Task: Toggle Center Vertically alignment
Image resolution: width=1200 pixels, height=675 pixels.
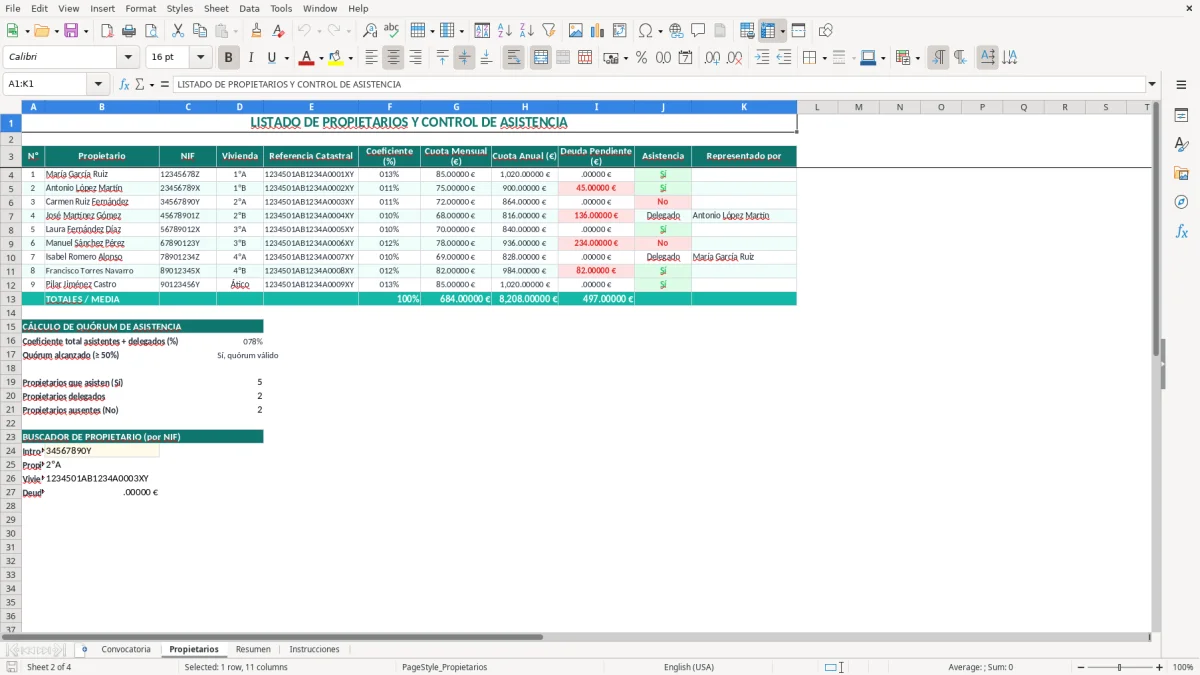Action: coord(464,58)
